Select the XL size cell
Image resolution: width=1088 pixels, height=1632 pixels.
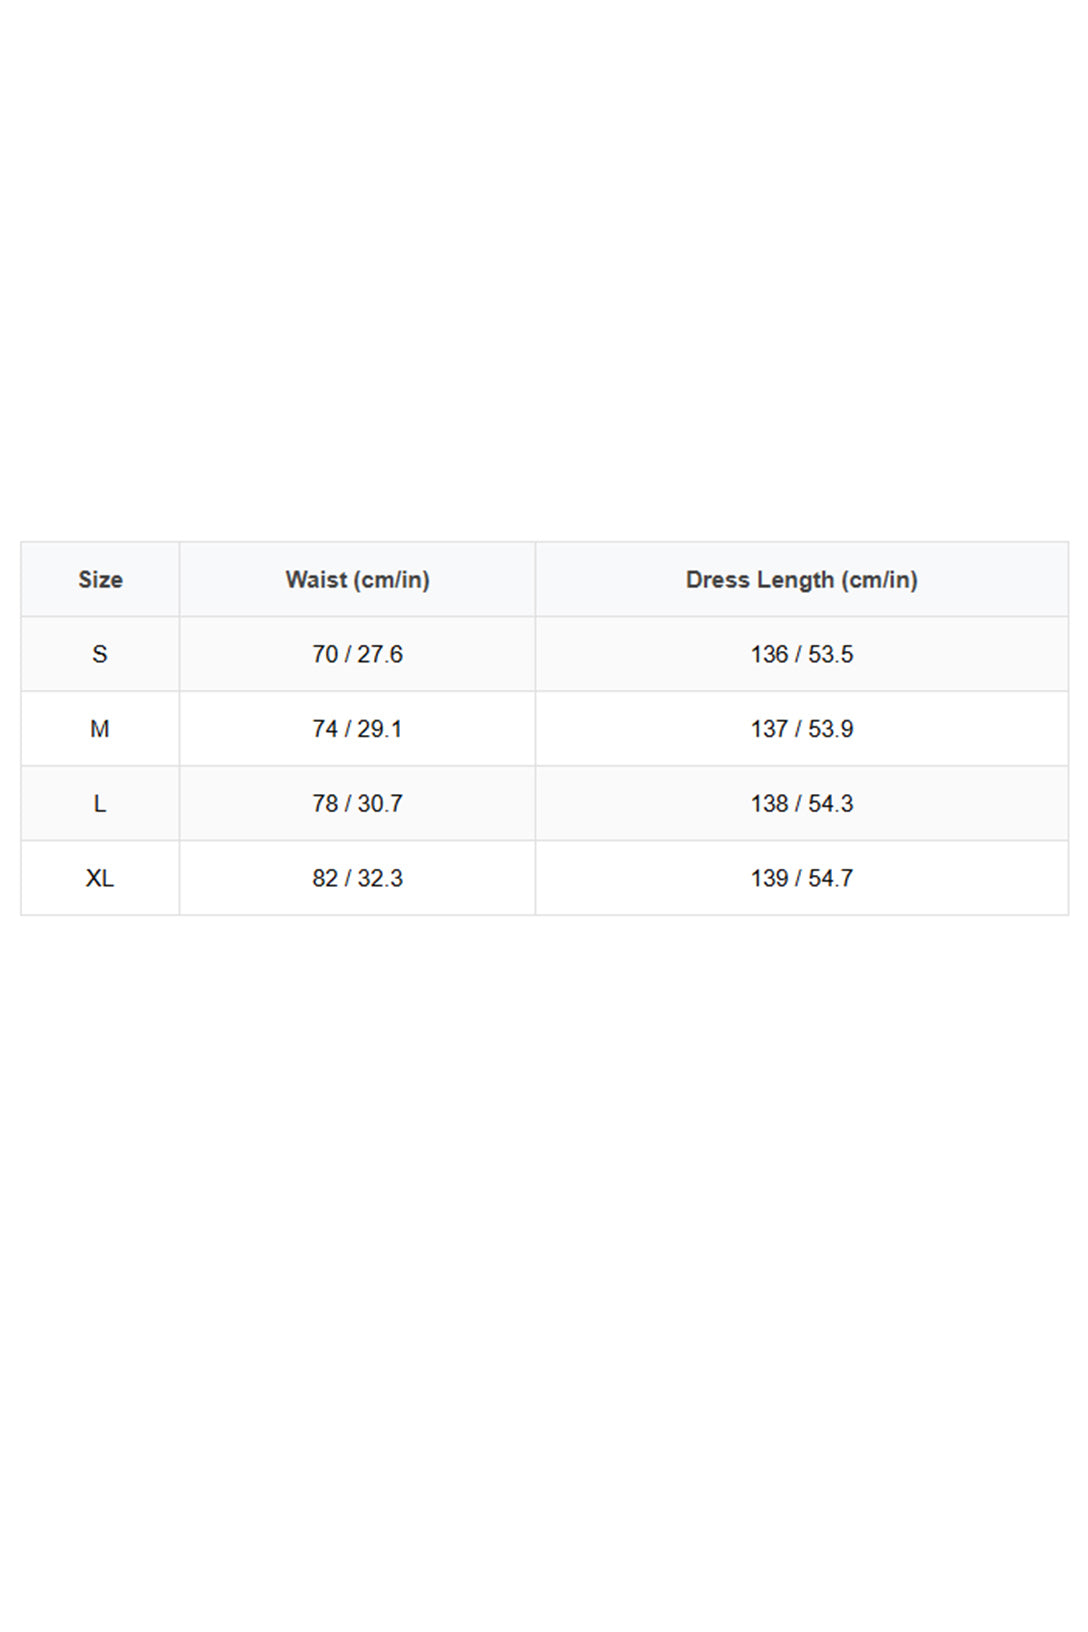click(x=100, y=878)
